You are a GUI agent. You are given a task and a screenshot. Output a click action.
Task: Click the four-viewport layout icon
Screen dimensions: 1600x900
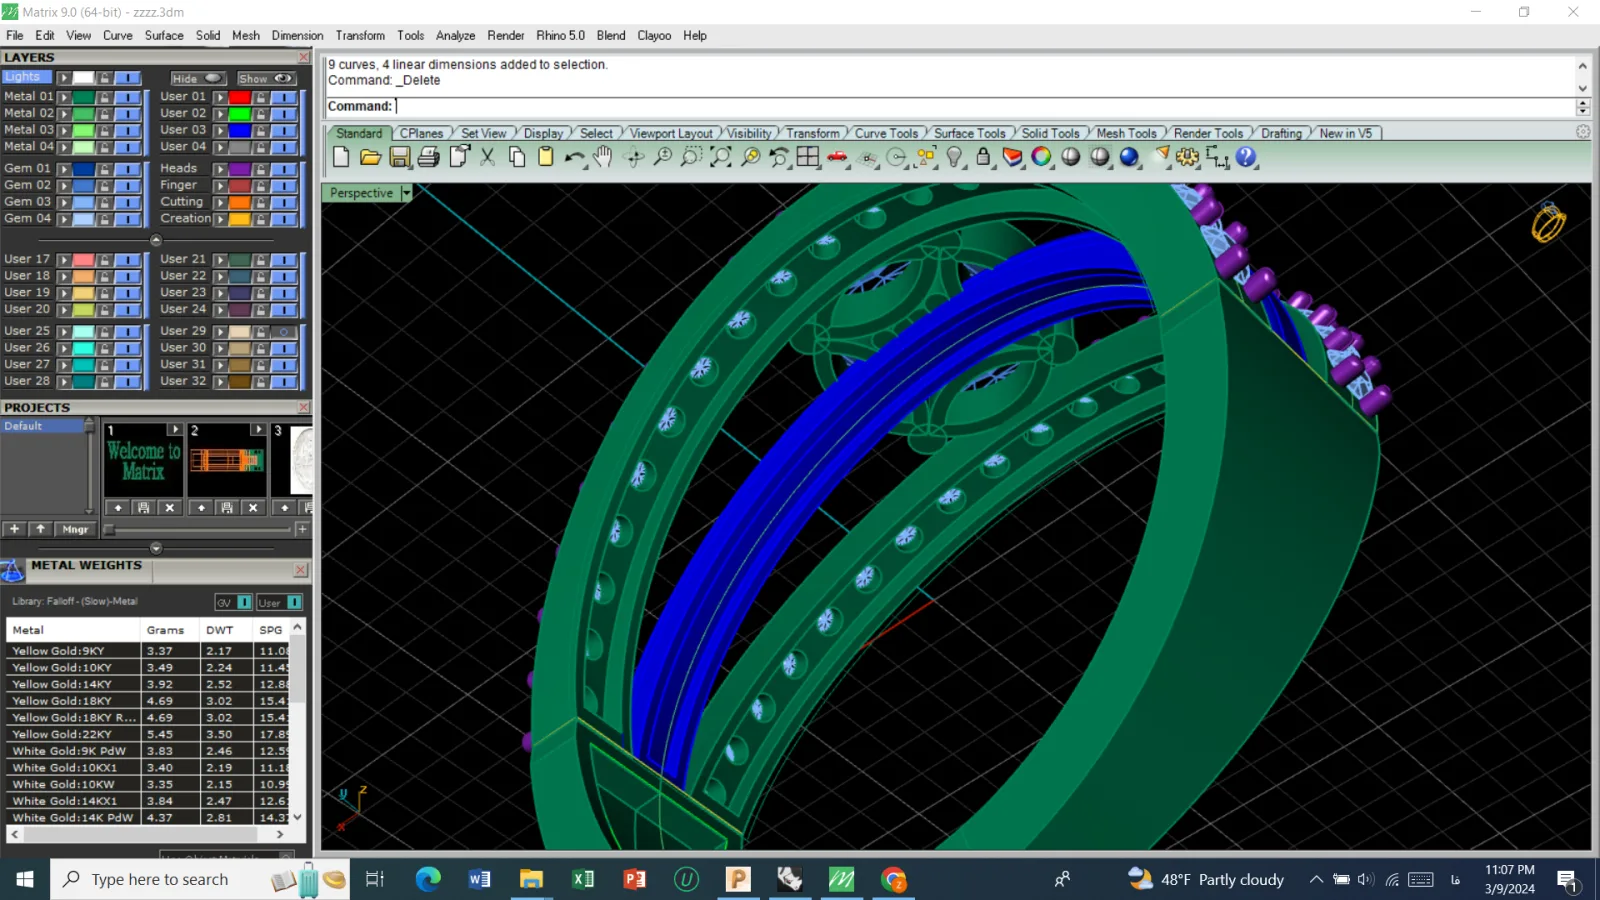tap(808, 157)
